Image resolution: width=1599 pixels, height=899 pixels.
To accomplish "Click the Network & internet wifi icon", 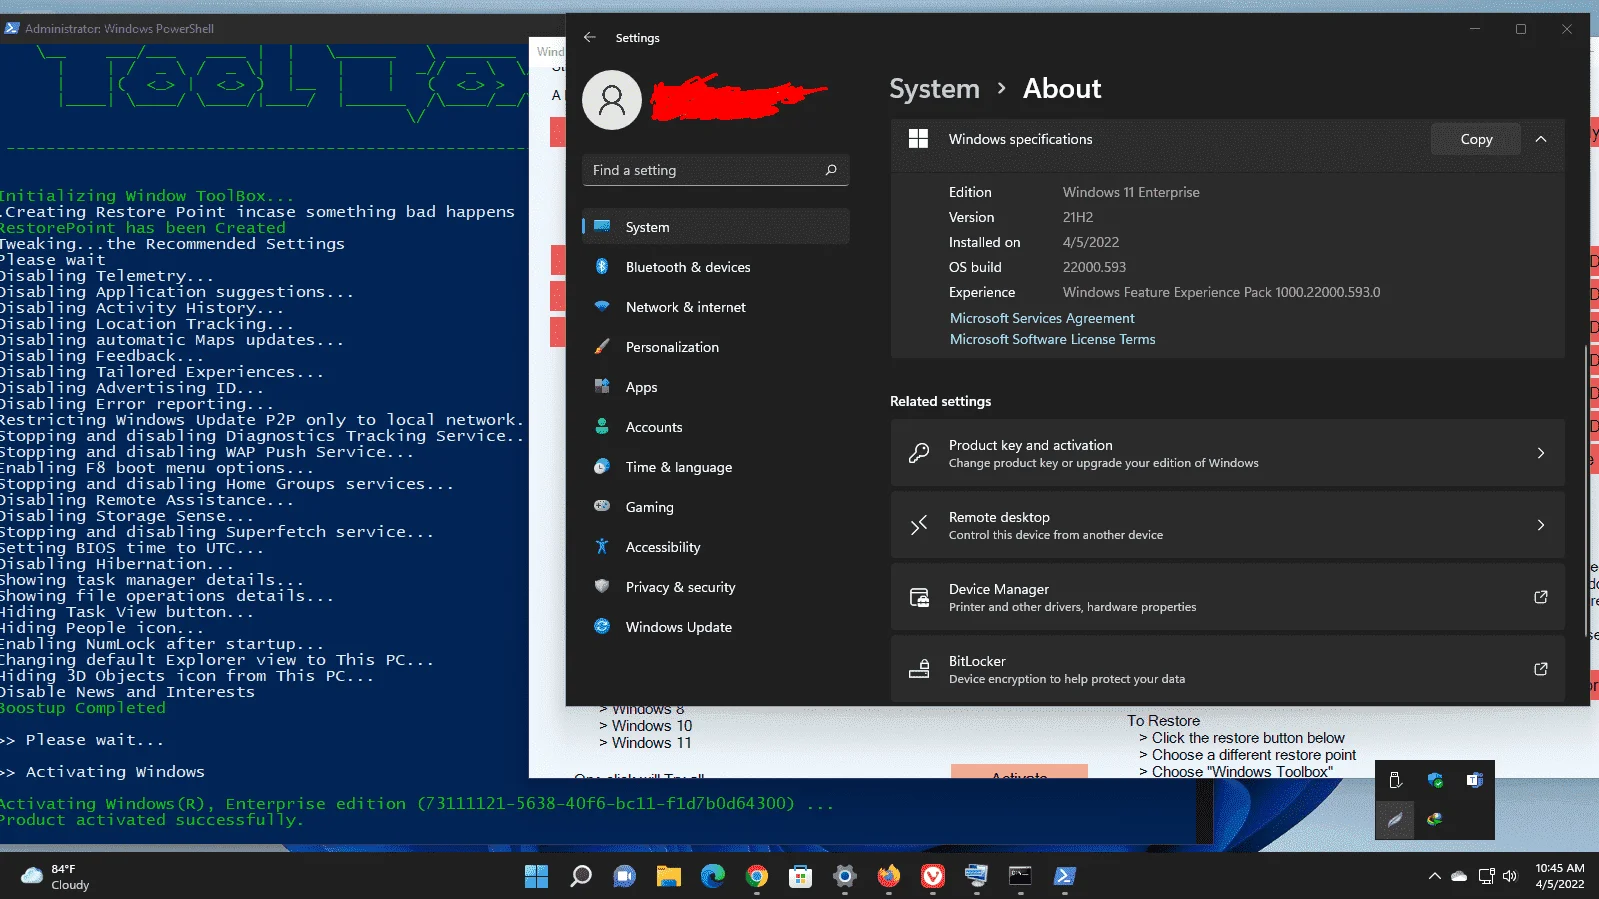I will (602, 306).
